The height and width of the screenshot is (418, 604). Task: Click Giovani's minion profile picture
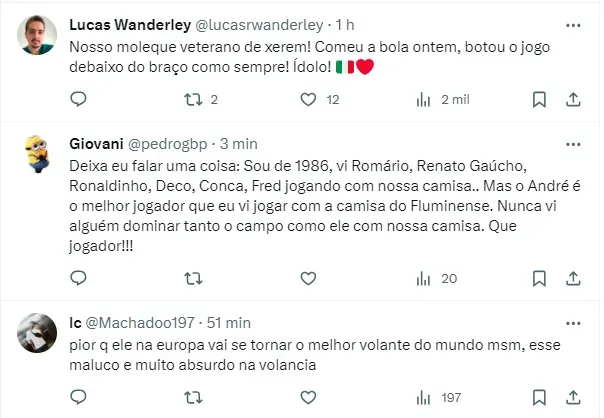37,153
